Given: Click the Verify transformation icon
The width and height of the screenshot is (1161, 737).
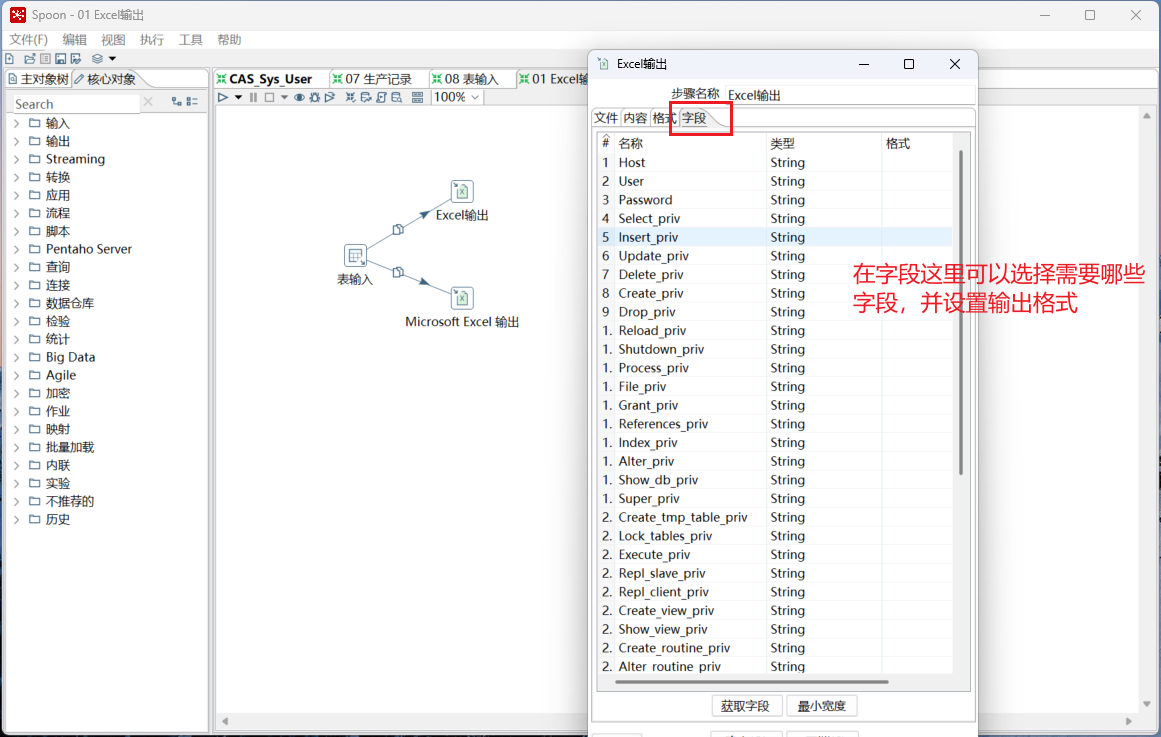Looking at the screenshot, I should coord(350,97).
